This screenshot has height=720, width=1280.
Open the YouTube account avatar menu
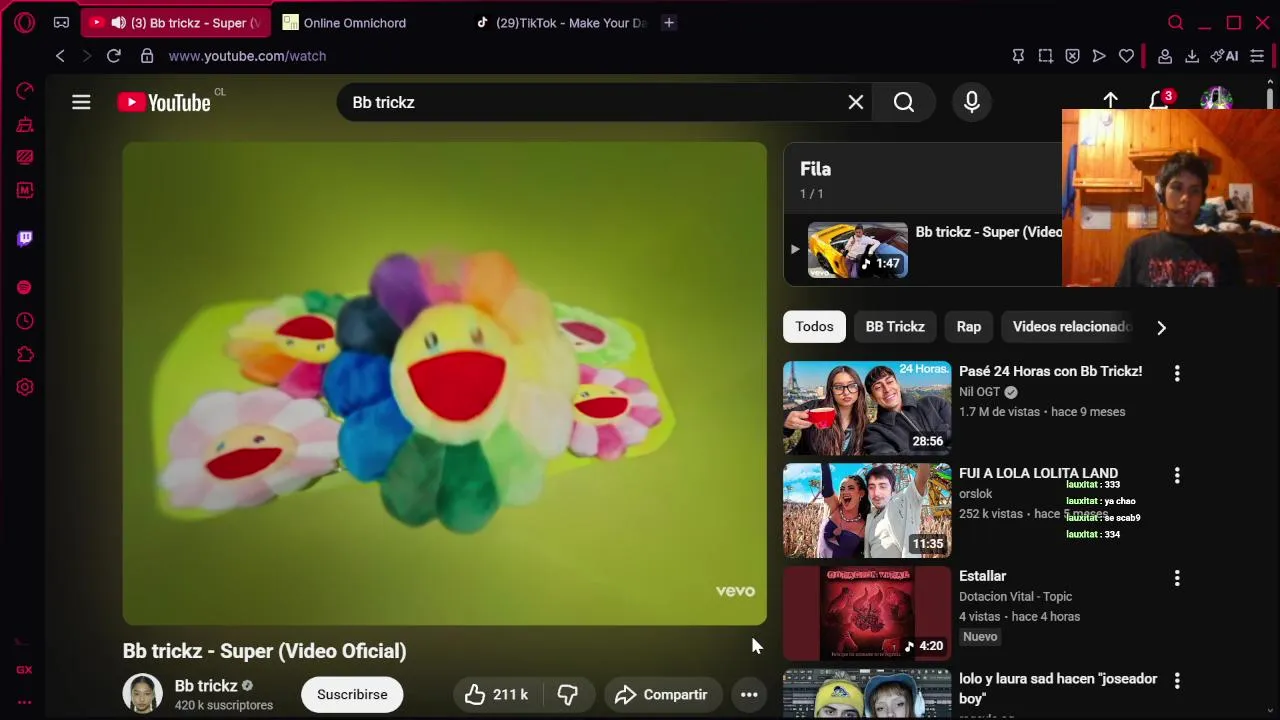pos(1216,98)
